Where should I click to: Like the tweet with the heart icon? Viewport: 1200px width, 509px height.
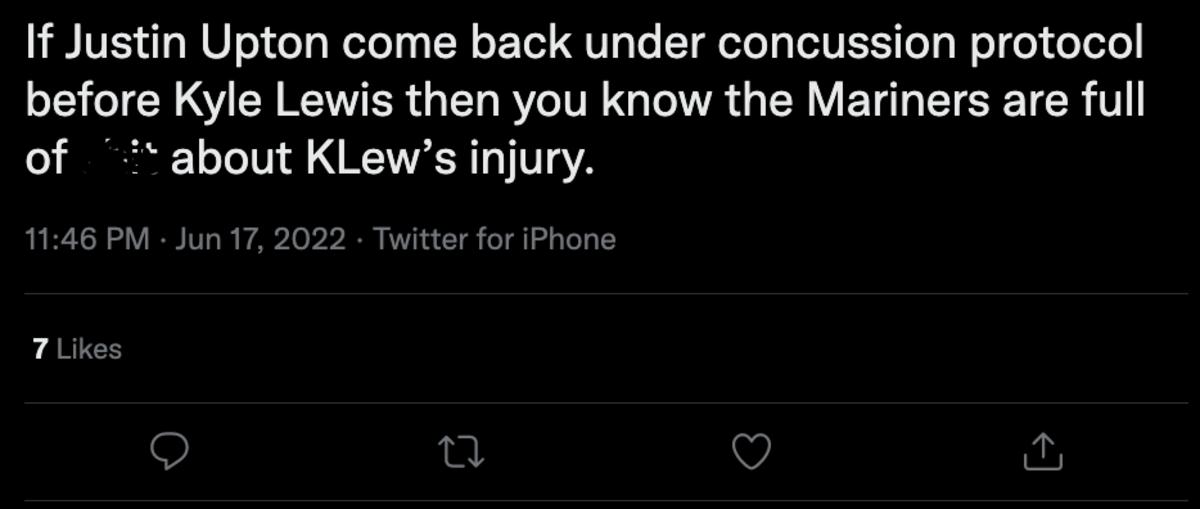coord(752,453)
